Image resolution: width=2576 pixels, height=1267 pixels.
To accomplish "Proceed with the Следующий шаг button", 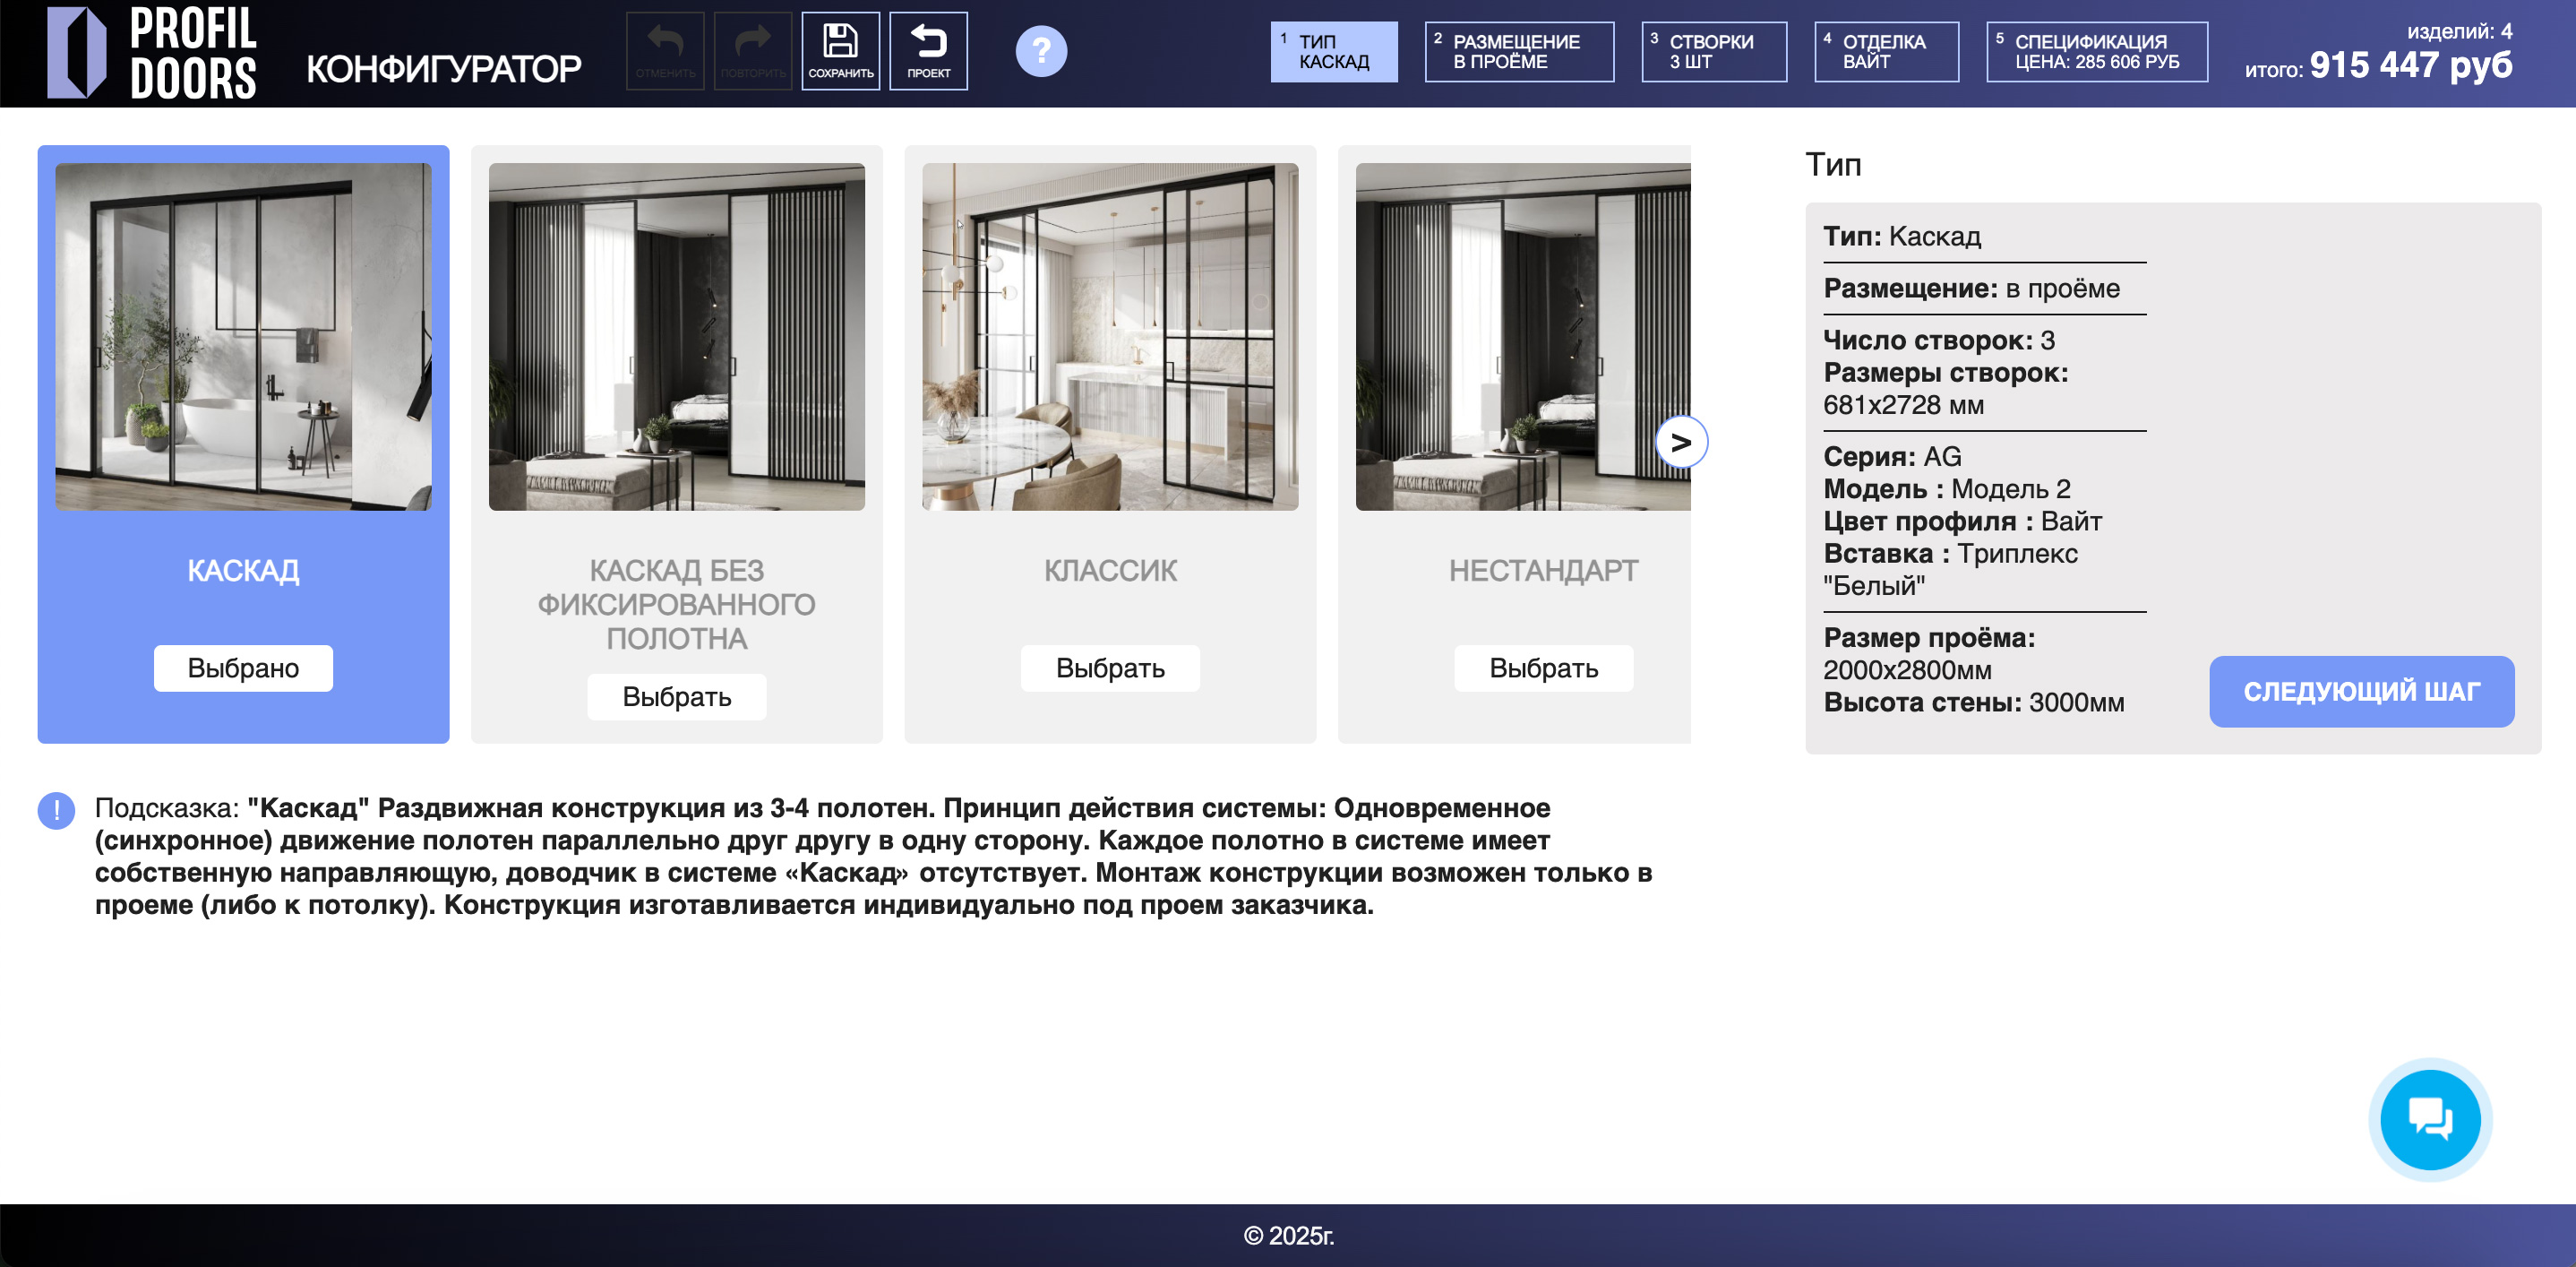I will pyautogui.click(x=2362, y=692).
